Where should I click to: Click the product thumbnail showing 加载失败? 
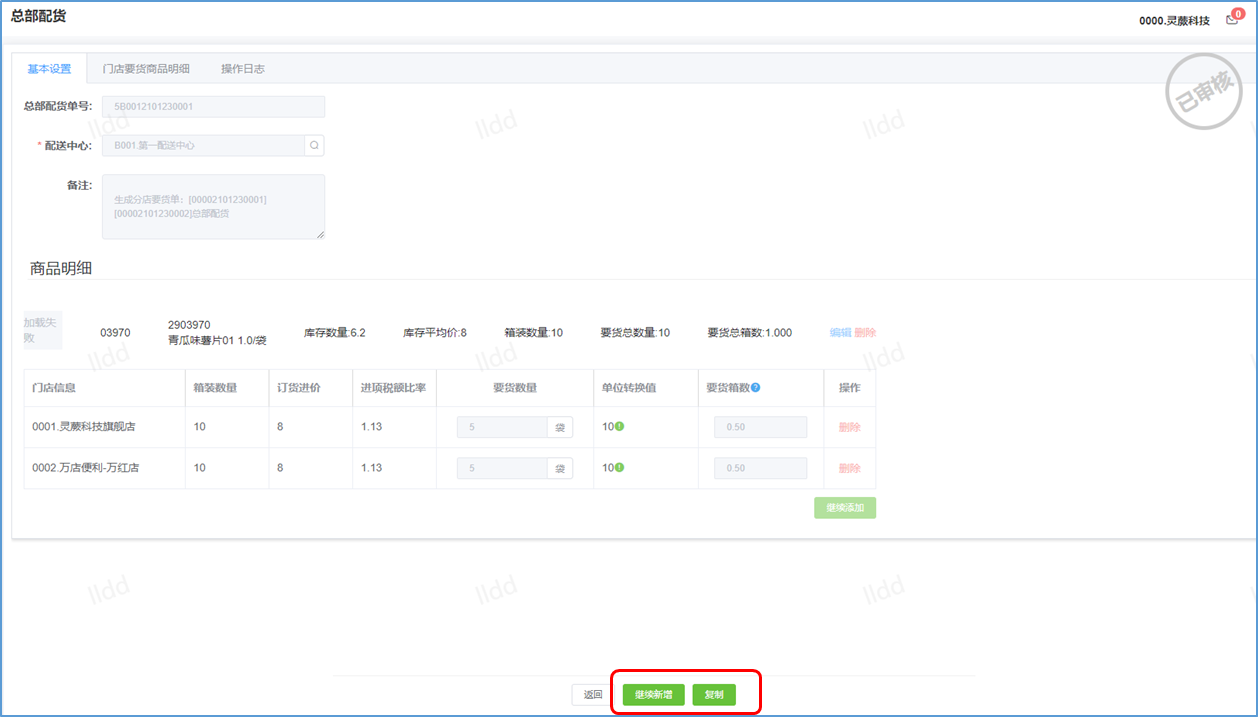pos(43,330)
